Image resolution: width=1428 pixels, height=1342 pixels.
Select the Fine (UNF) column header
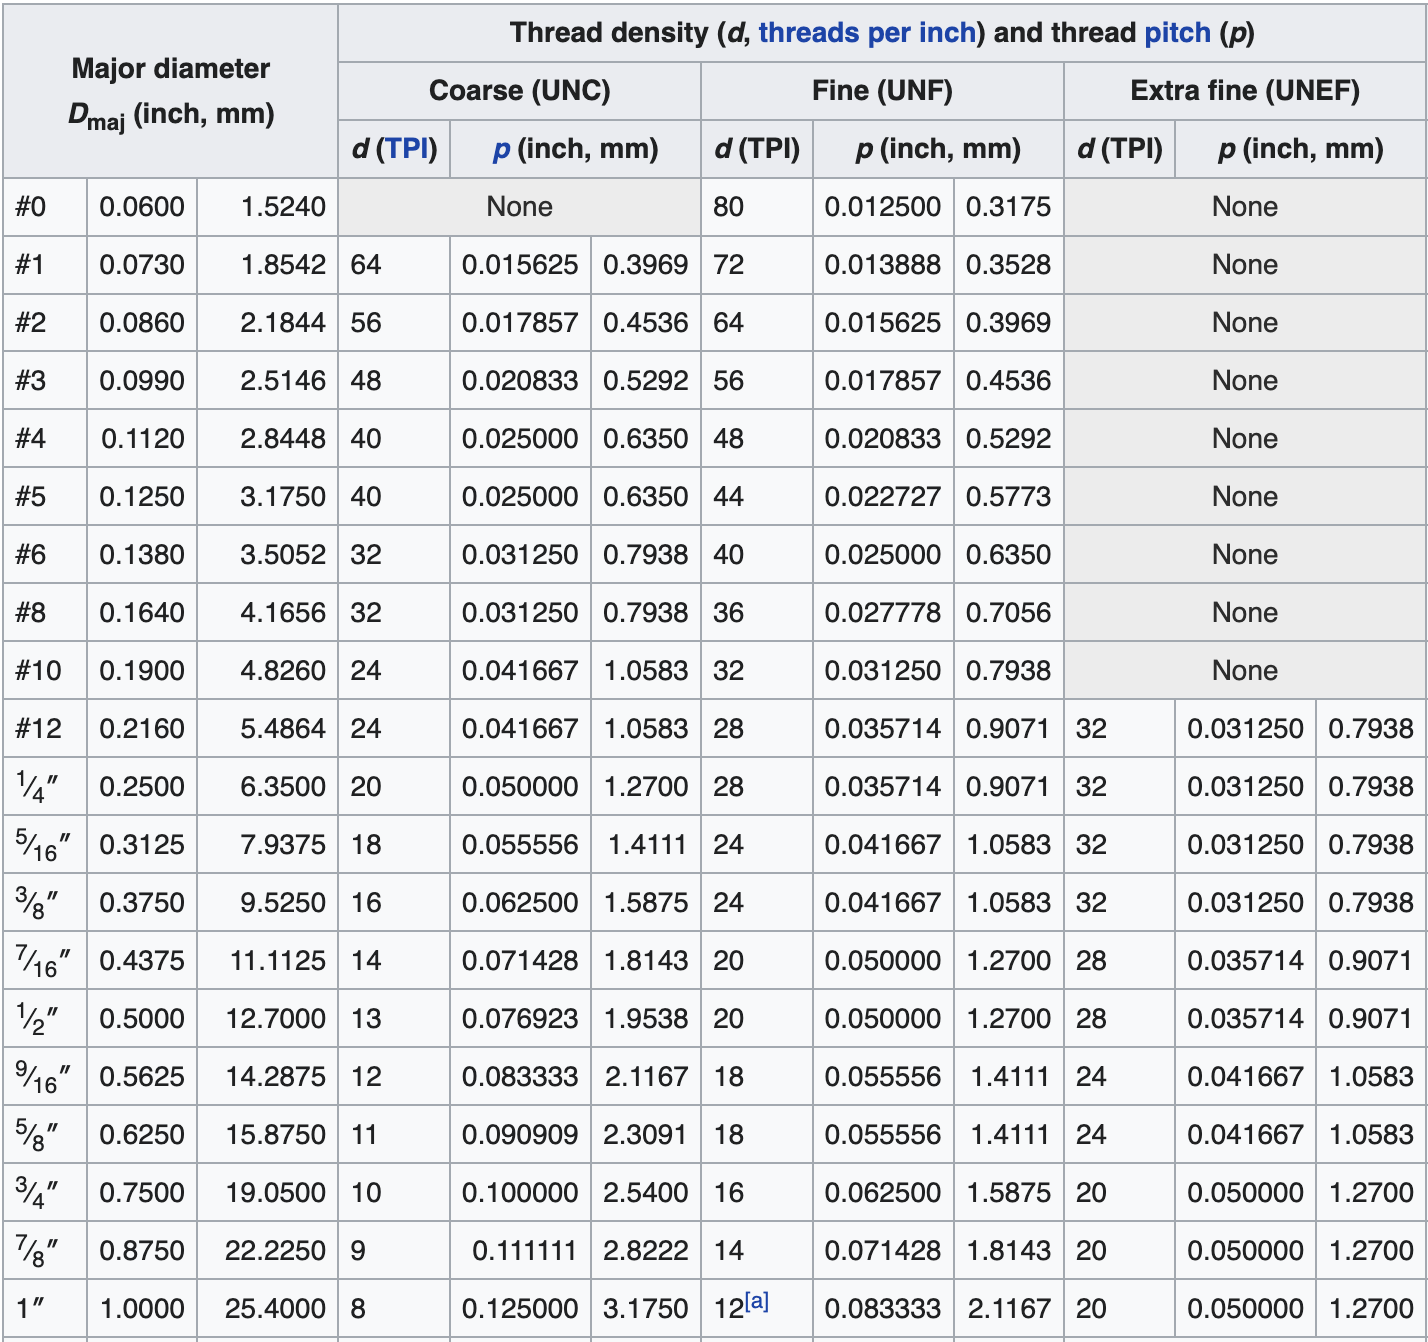pyautogui.click(x=881, y=92)
